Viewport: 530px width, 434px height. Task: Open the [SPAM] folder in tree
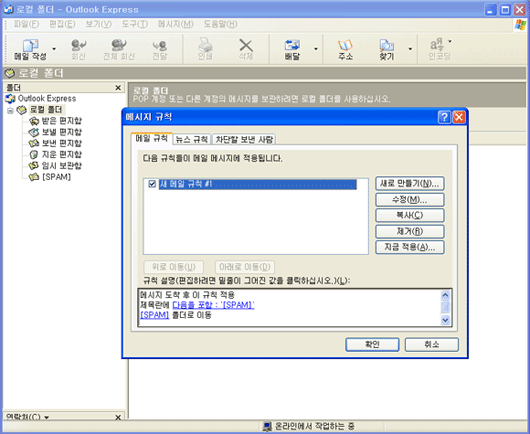[x=56, y=177]
